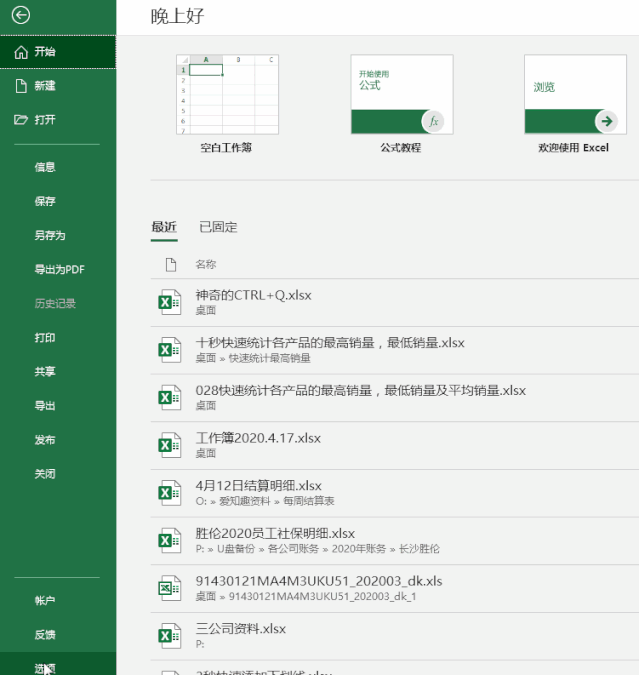Click the new document icon beside 新建
Image resolution: width=639 pixels, height=675 pixels.
click(21, 86)
